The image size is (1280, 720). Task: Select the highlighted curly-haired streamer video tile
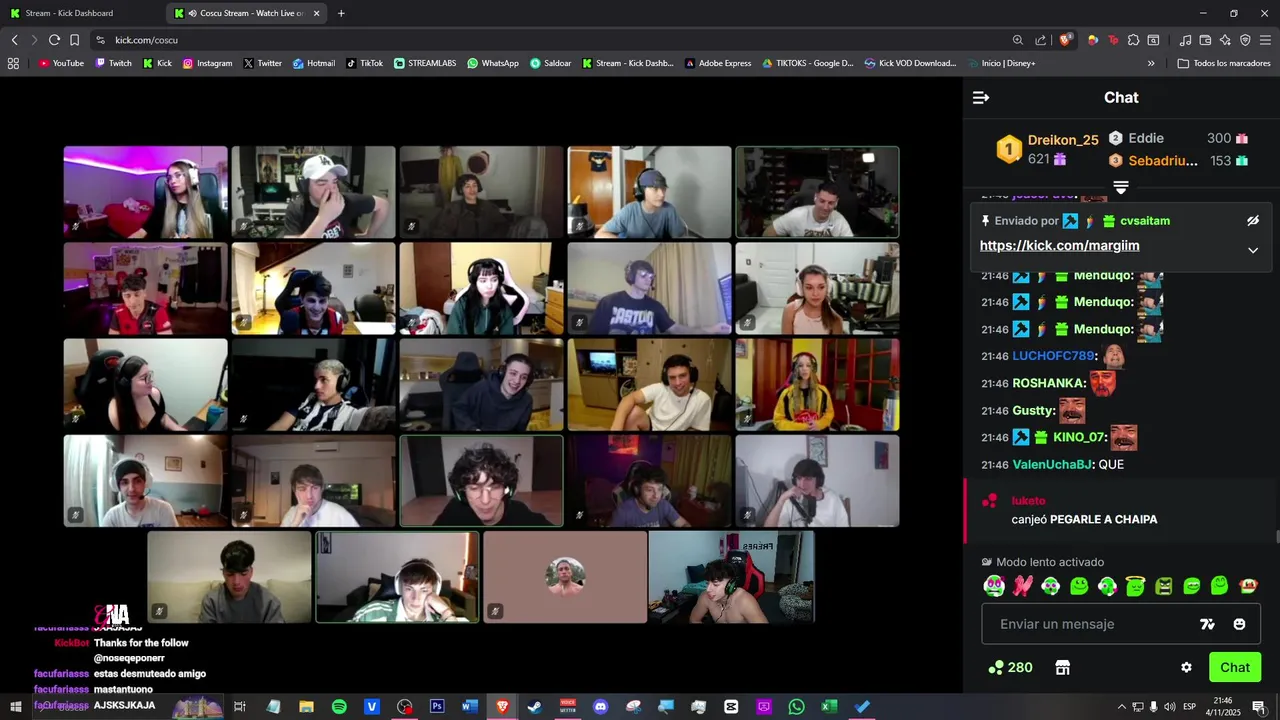[481, 481]
